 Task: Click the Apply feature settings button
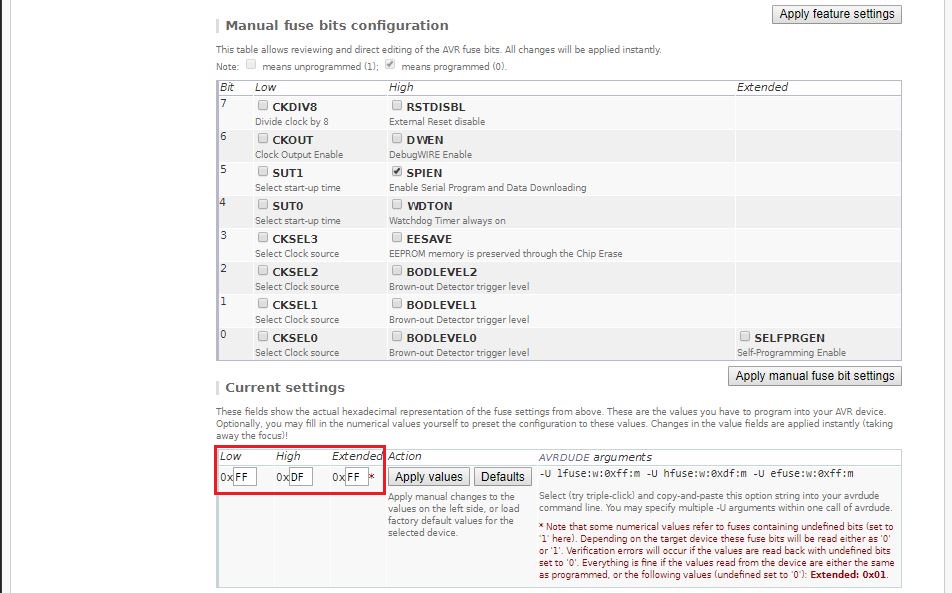836,14
